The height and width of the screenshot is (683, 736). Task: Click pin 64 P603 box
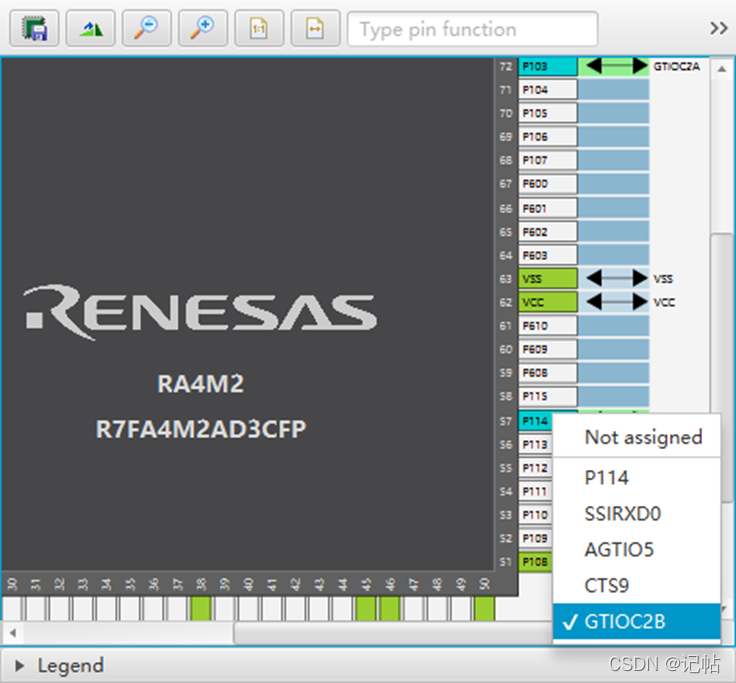[547, 255]
